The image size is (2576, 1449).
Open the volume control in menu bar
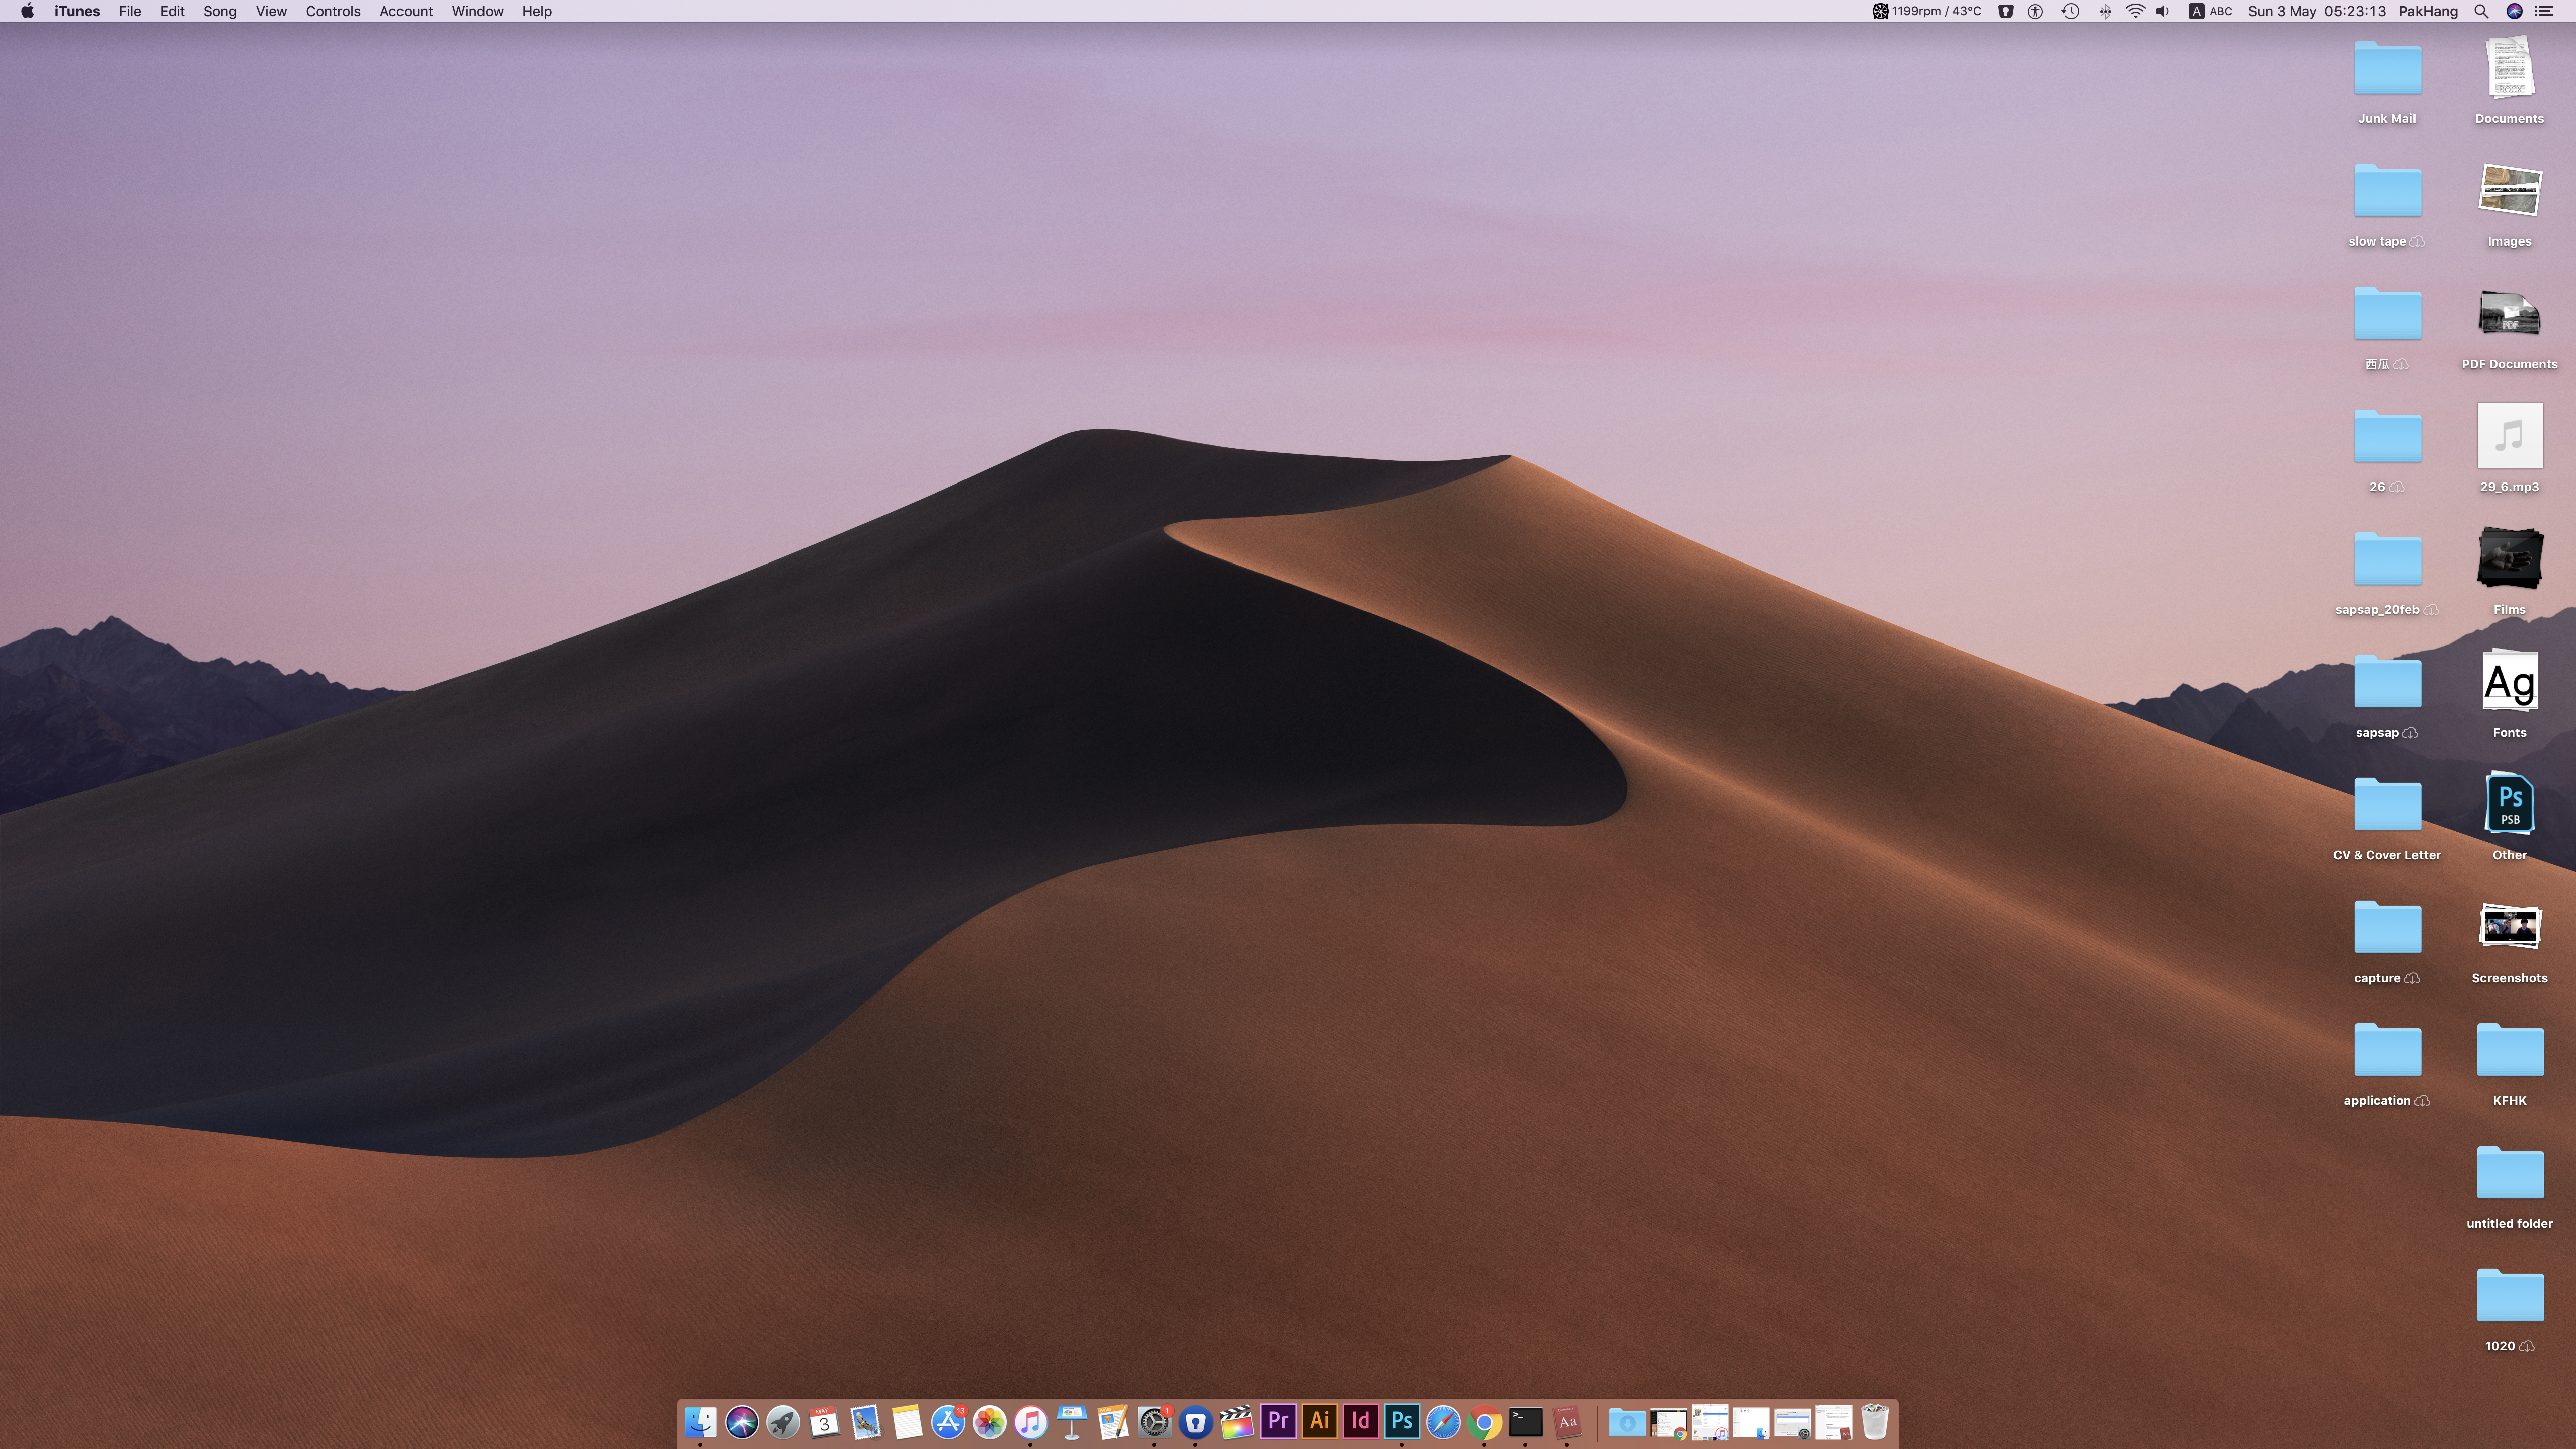coord(2163,11)
